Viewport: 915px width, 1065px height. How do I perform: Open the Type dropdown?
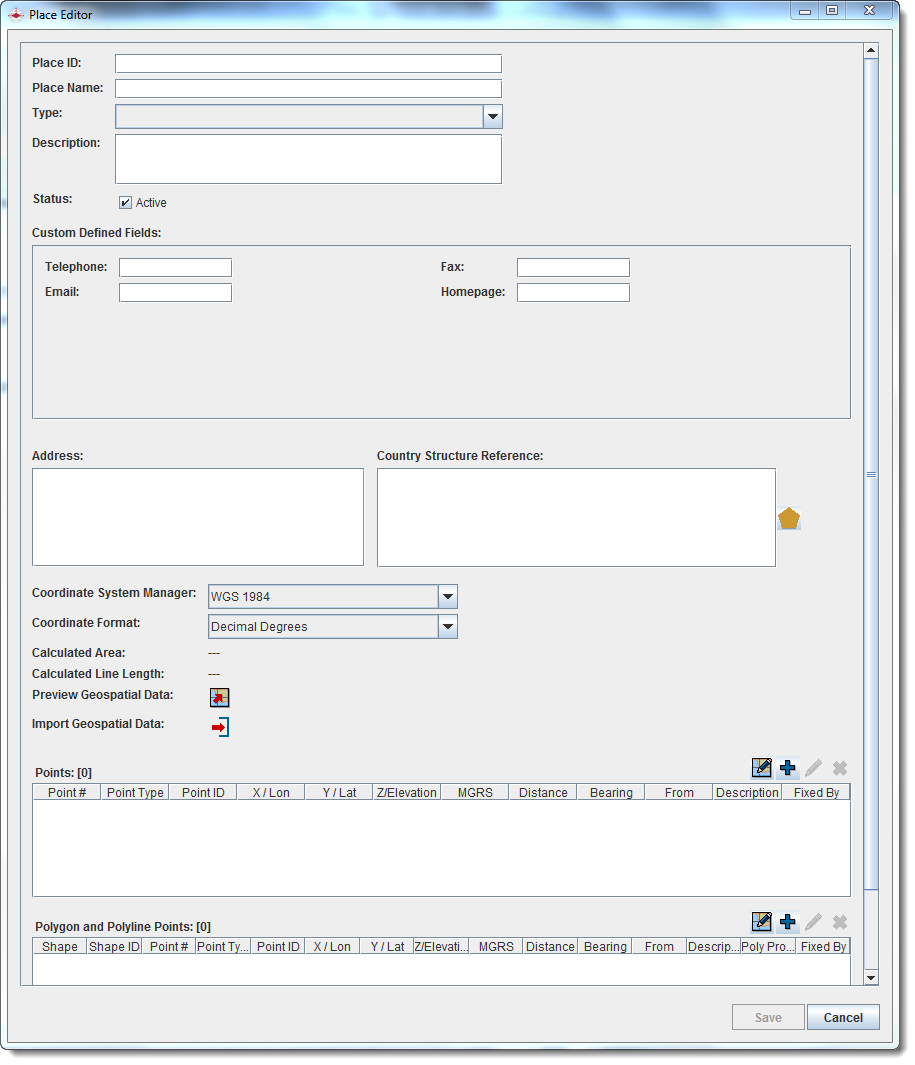point(492,117)
